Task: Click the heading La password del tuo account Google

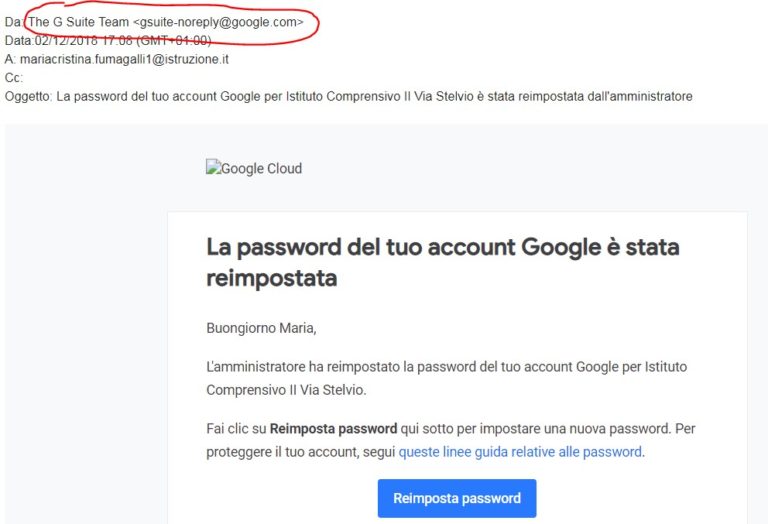Action: (x=442, y=247)
